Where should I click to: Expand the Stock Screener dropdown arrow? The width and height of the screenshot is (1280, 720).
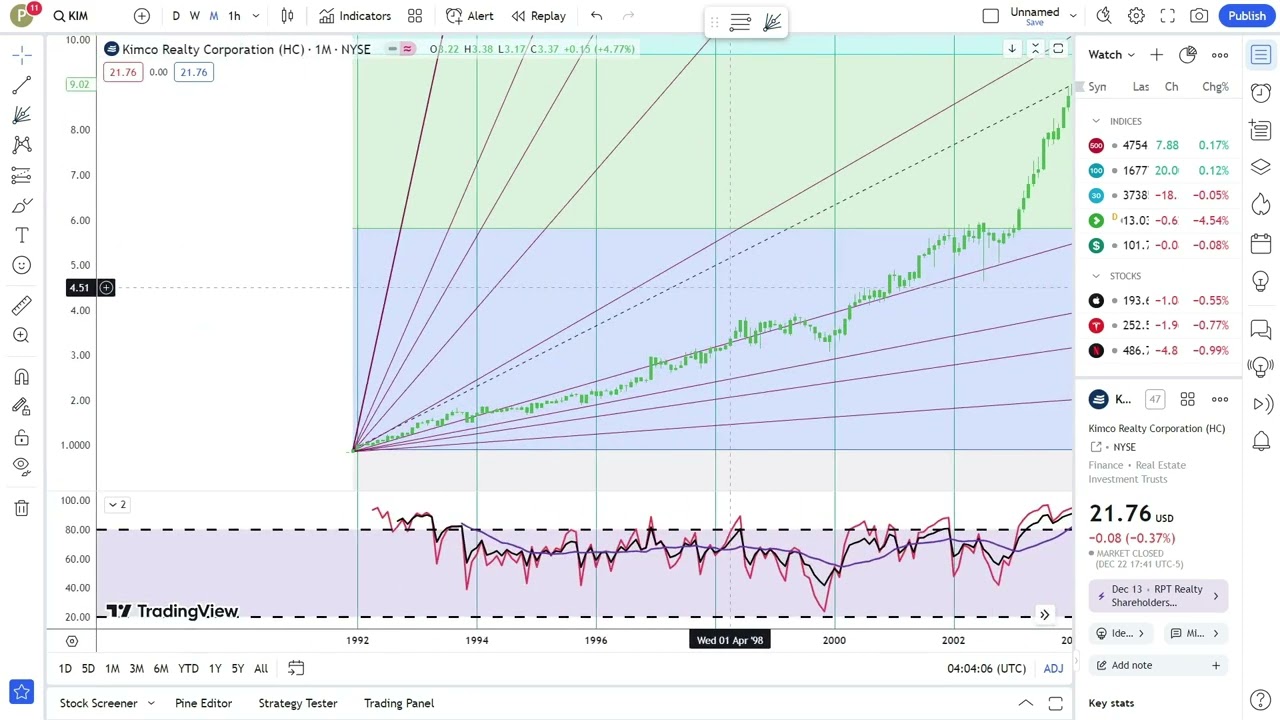tap(151, 703)
